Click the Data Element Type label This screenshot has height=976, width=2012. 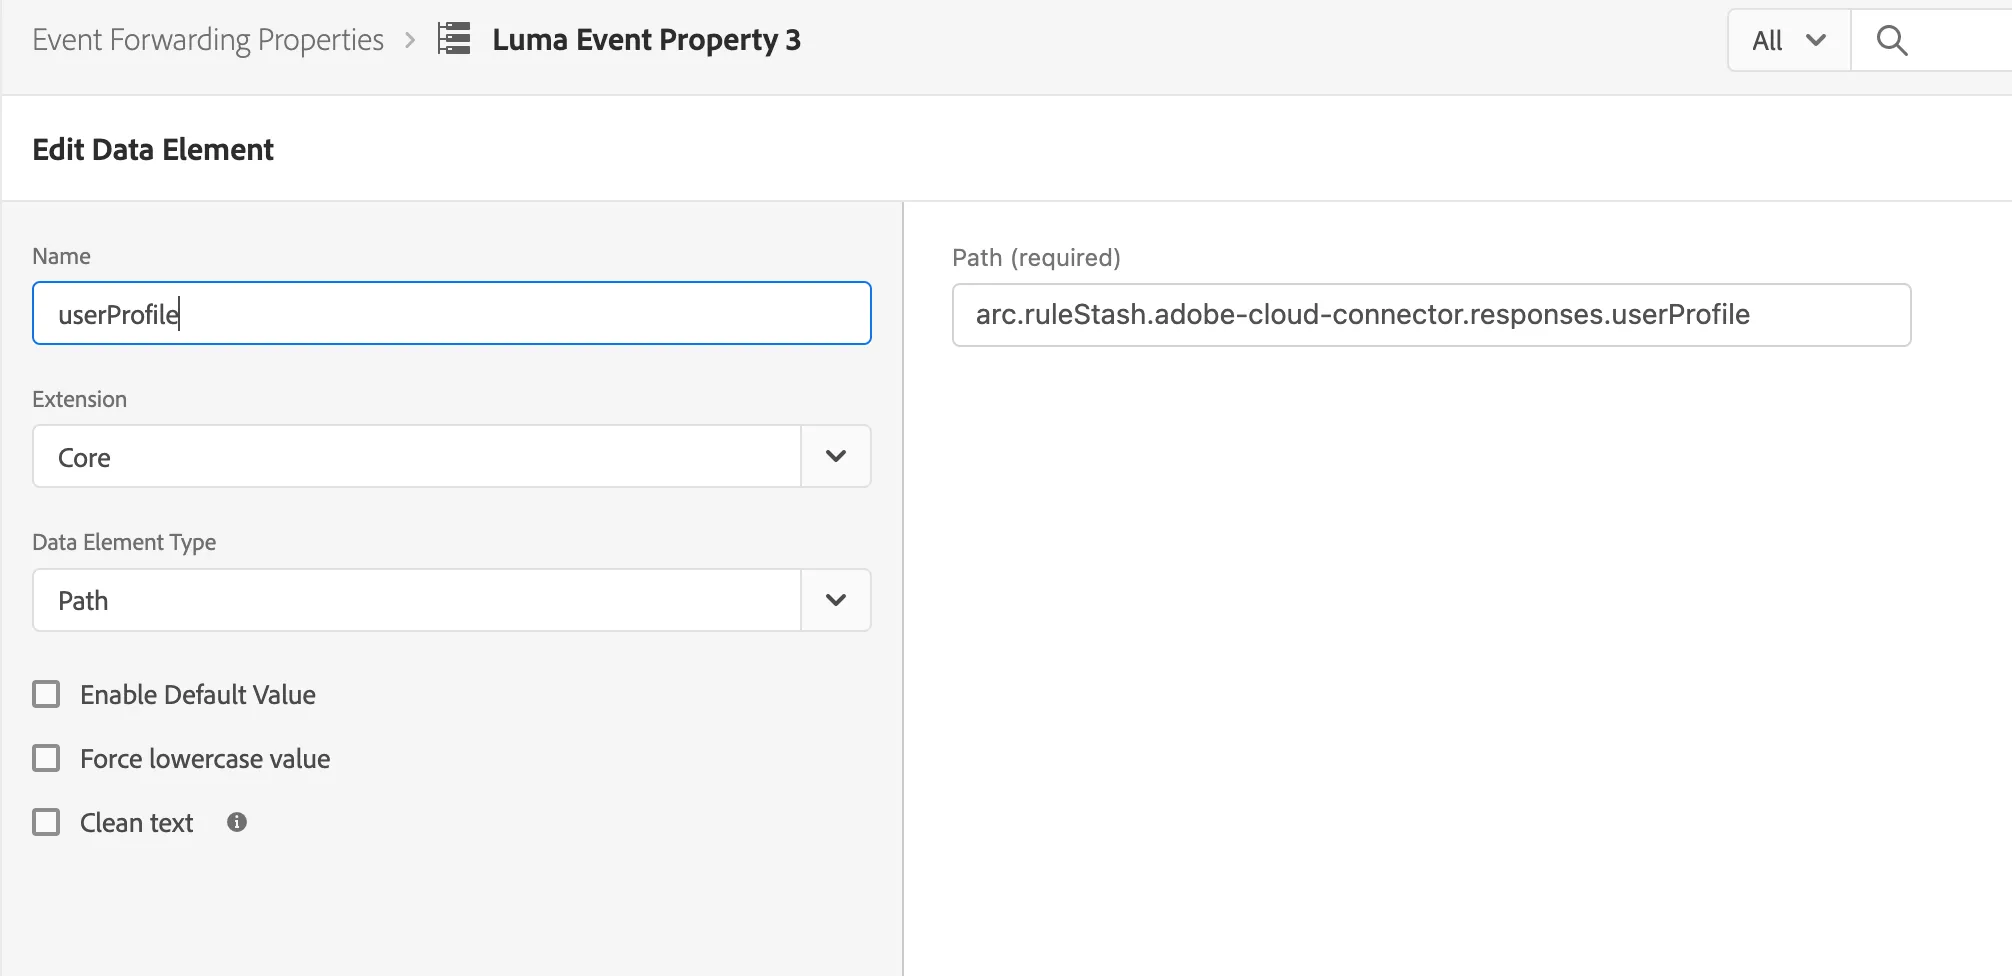tap(124, 542)
